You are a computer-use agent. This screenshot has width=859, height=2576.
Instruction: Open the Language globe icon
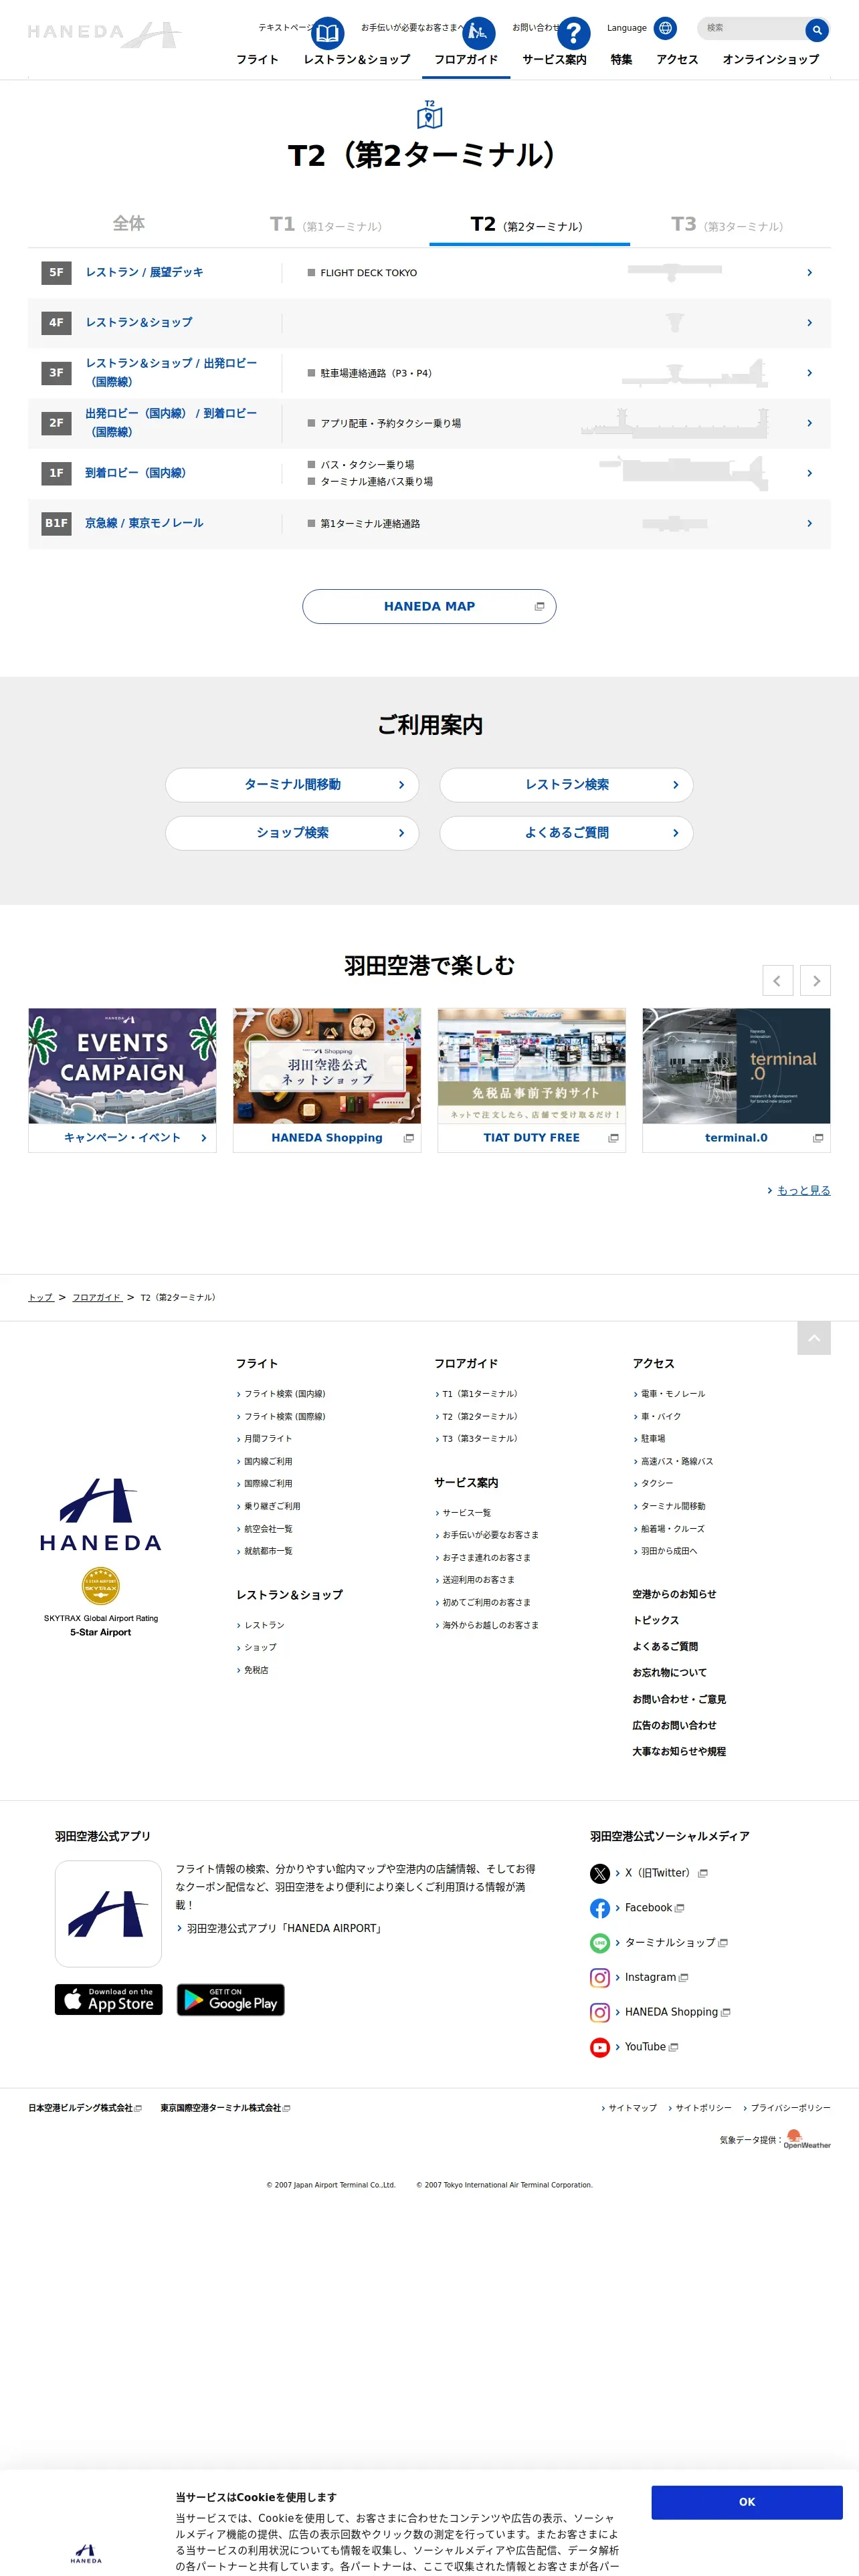click(x=665, y=28)
